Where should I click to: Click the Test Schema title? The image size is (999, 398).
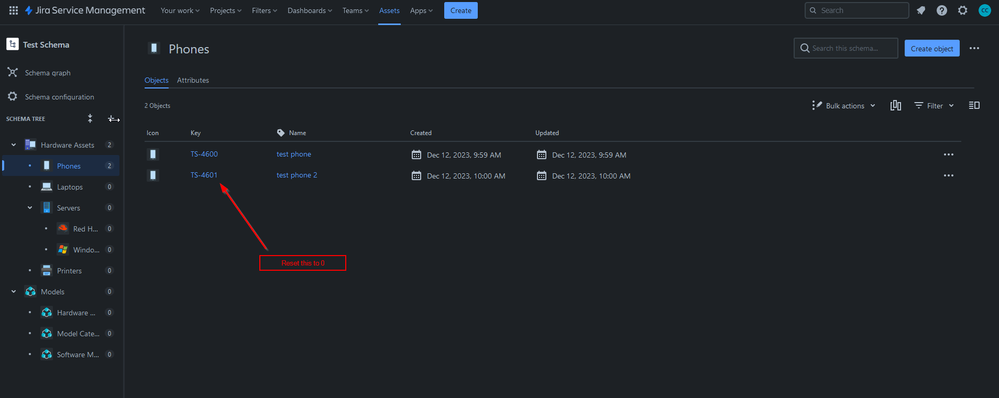coord(47,45)
